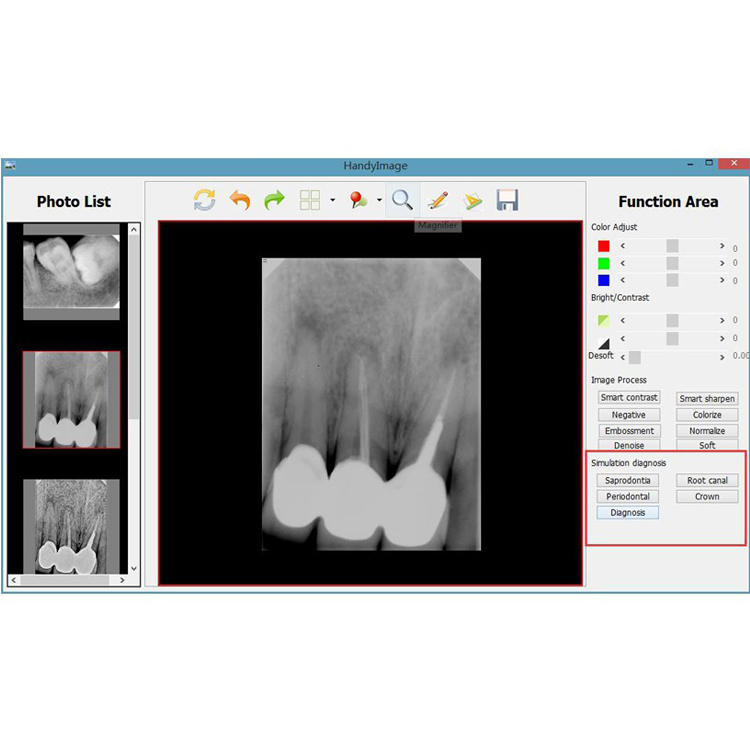Select the Magnifier tool
The width and height of the screenshot is (750, 750).
[402, 200]
